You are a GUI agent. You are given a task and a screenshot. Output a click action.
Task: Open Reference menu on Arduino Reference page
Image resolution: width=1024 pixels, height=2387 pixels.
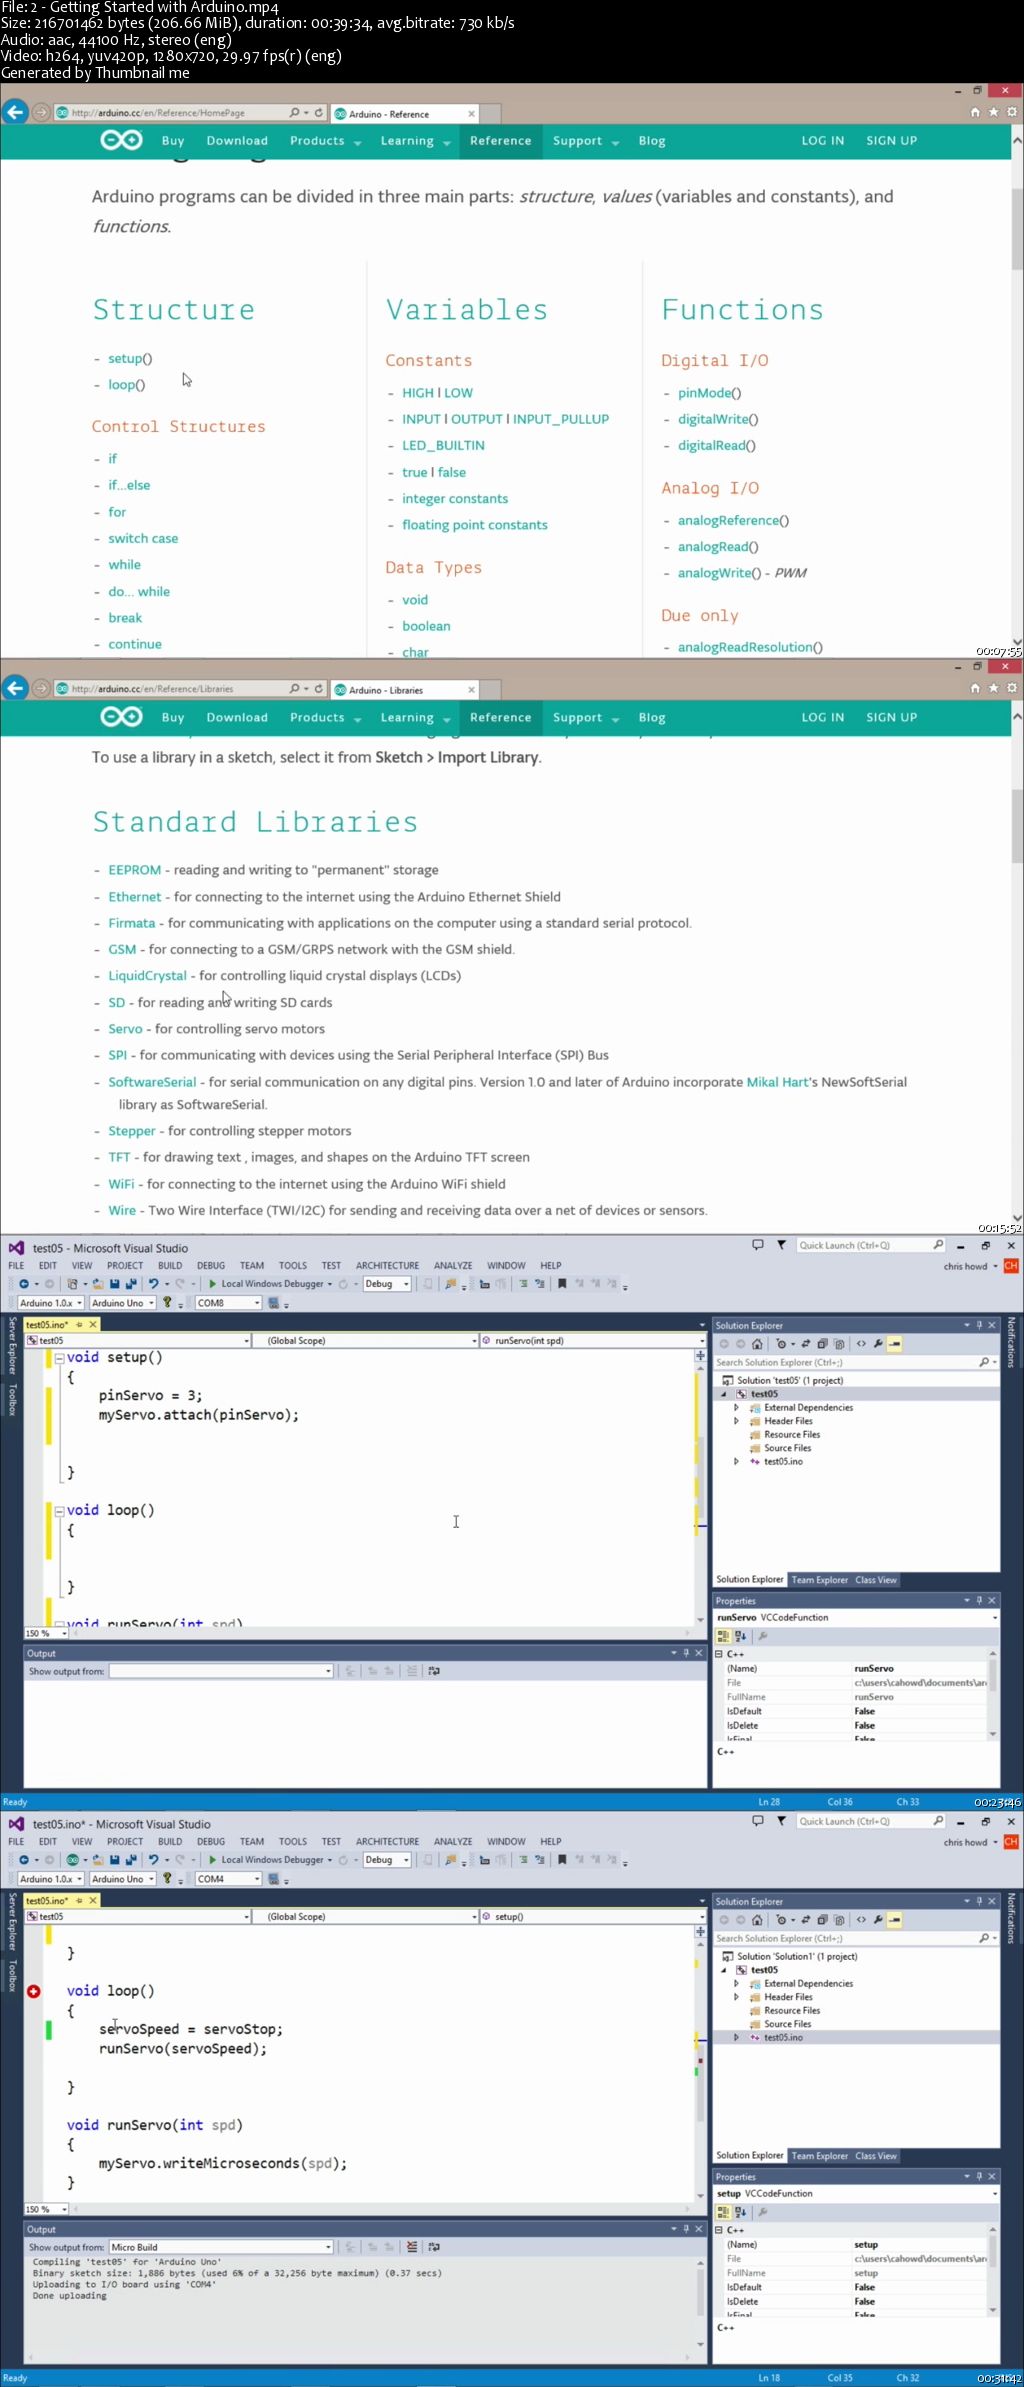point(500,141)
